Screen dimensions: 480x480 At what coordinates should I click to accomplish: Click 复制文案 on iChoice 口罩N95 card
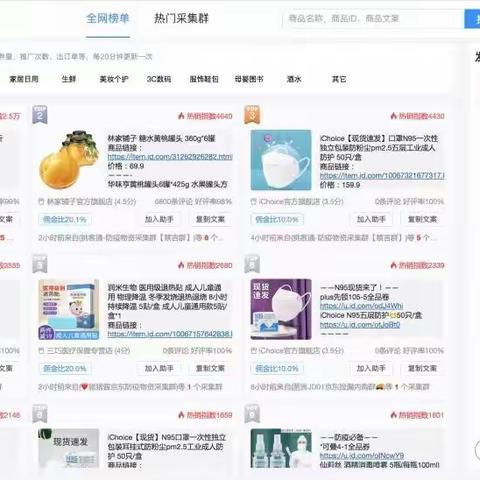[x=422, y=219]
